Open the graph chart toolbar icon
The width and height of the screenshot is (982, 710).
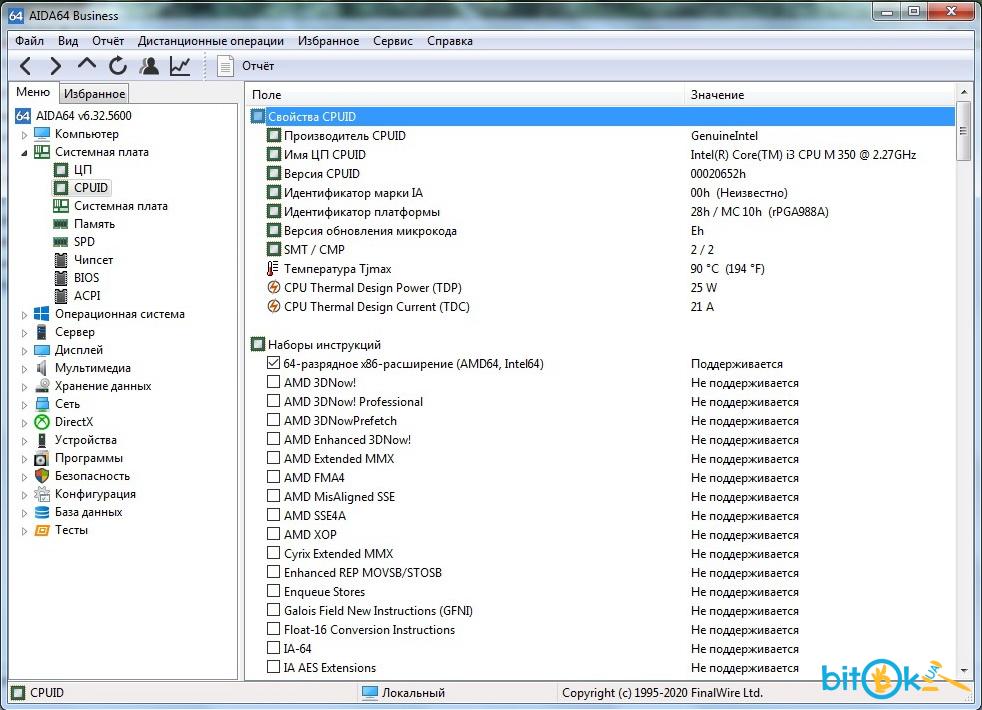pos(180,66)
